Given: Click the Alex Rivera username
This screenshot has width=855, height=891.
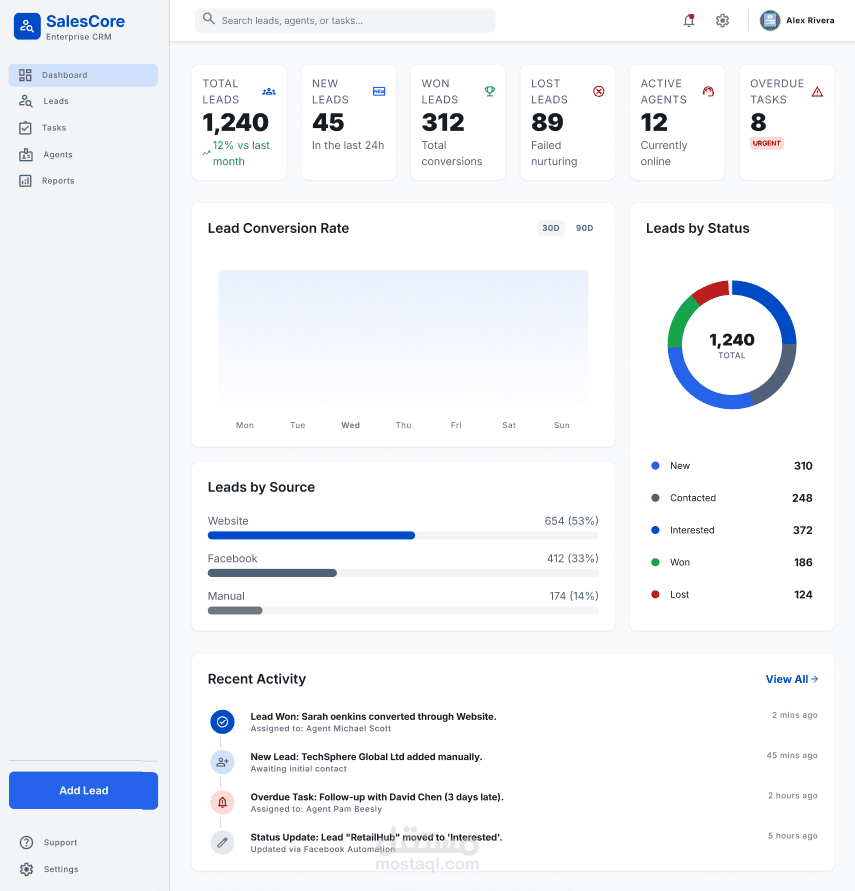Looking at the screenshot, I should 810,20.
